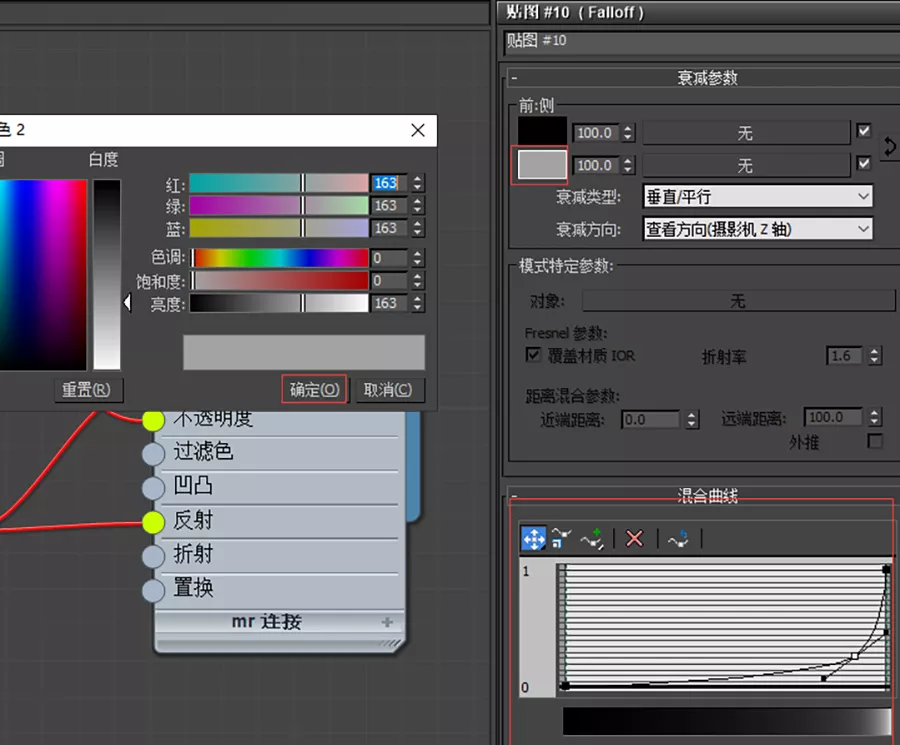The width and height of the screenshot is (900, 745).
Task: Collapse the 衰减参数 rollout
Action: point(514,78)
